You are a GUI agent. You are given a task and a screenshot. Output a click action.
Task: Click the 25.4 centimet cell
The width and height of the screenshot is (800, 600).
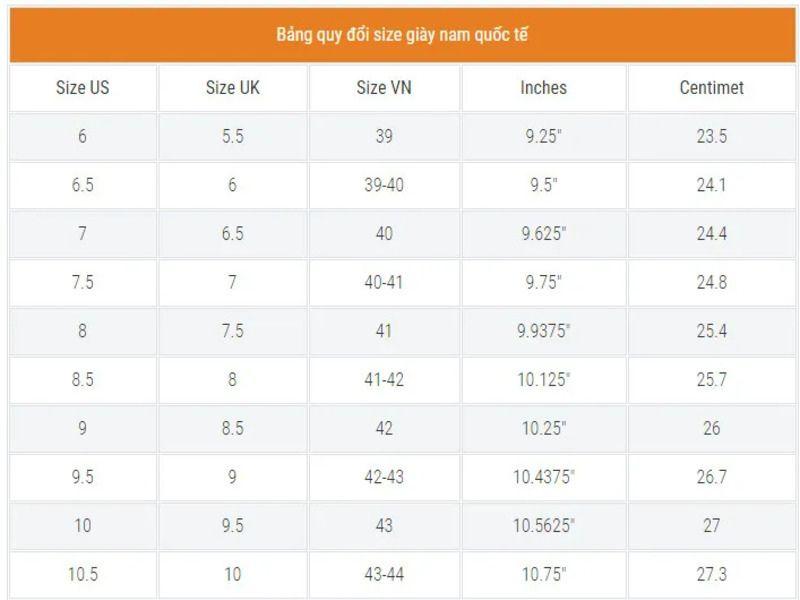pos(711,331)
